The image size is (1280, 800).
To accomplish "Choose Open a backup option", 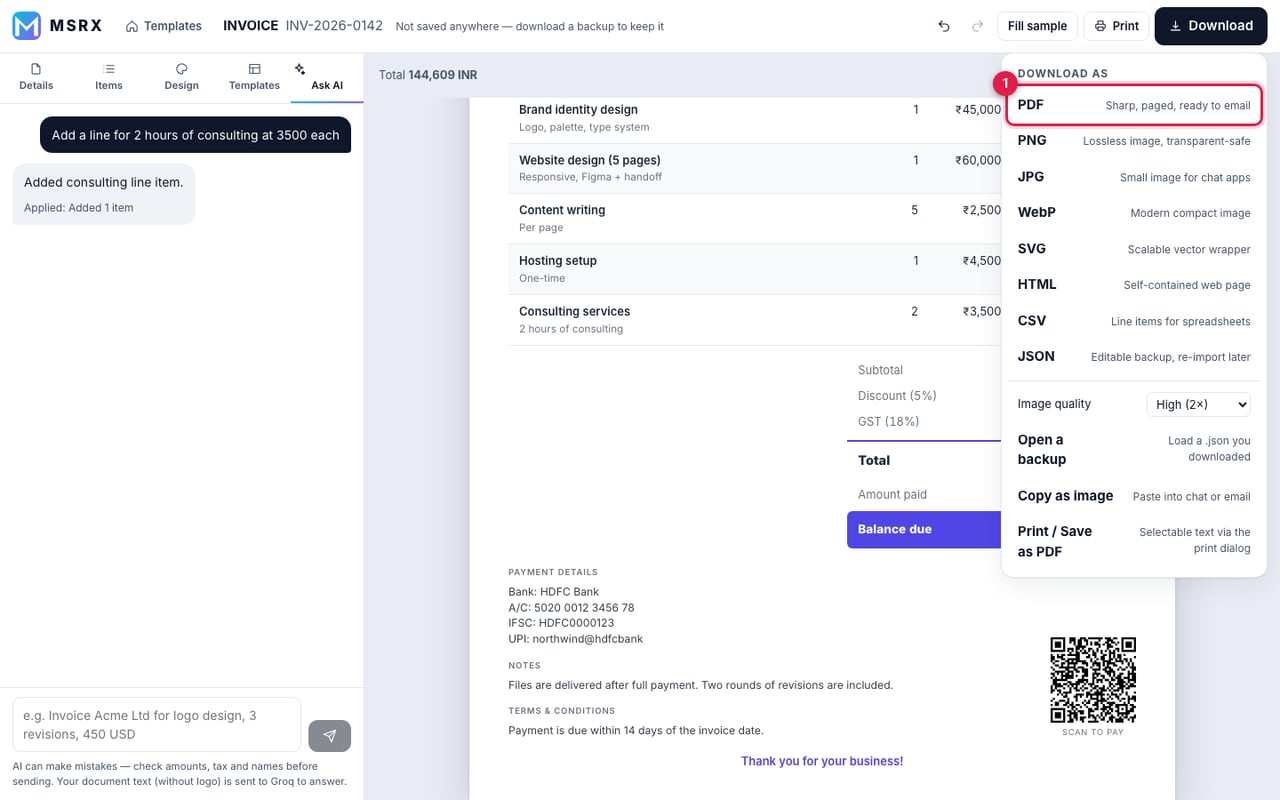I will [1134, 449].
